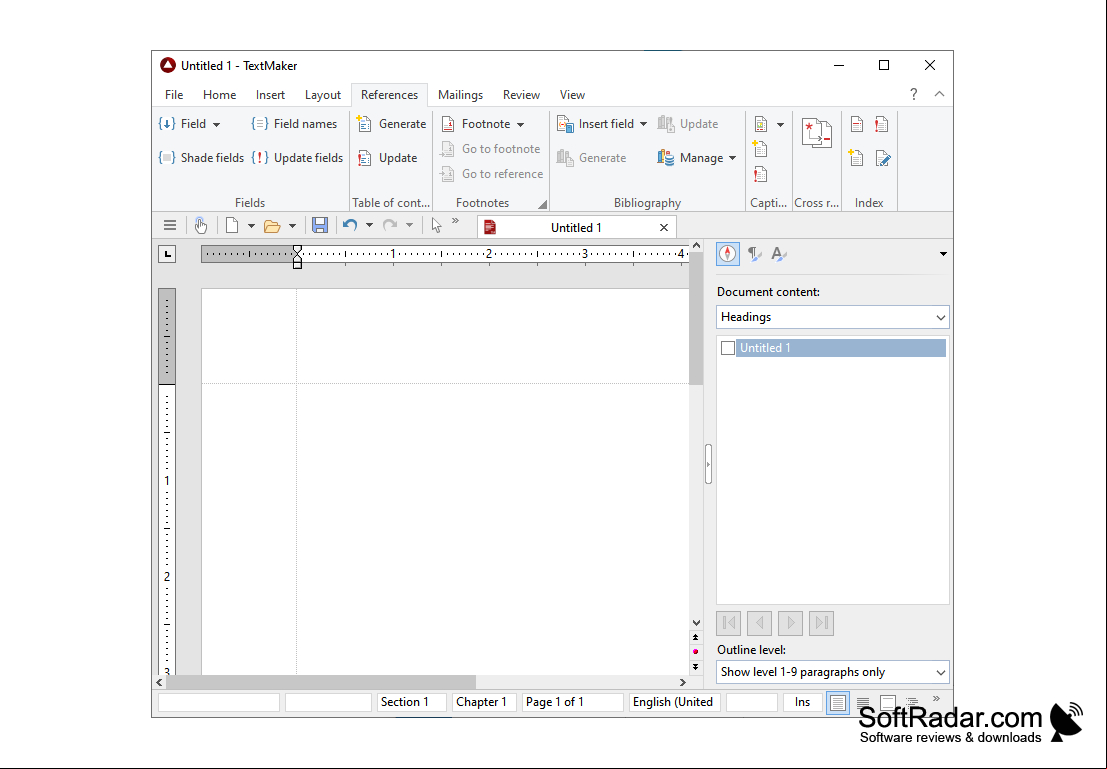Click the sidebar collapse handle
The height and width of the screenshot is (769, 1107).
[x=708, y=464]
